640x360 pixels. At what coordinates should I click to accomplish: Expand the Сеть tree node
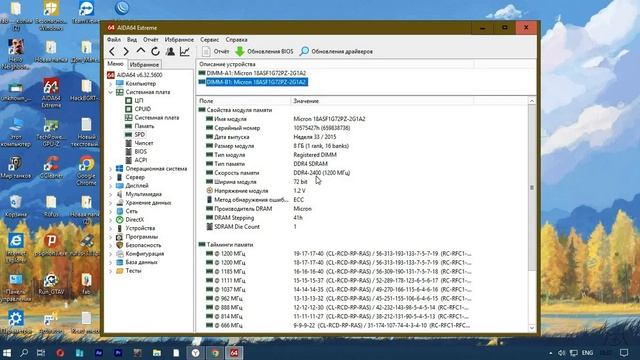tap(110, 211)
